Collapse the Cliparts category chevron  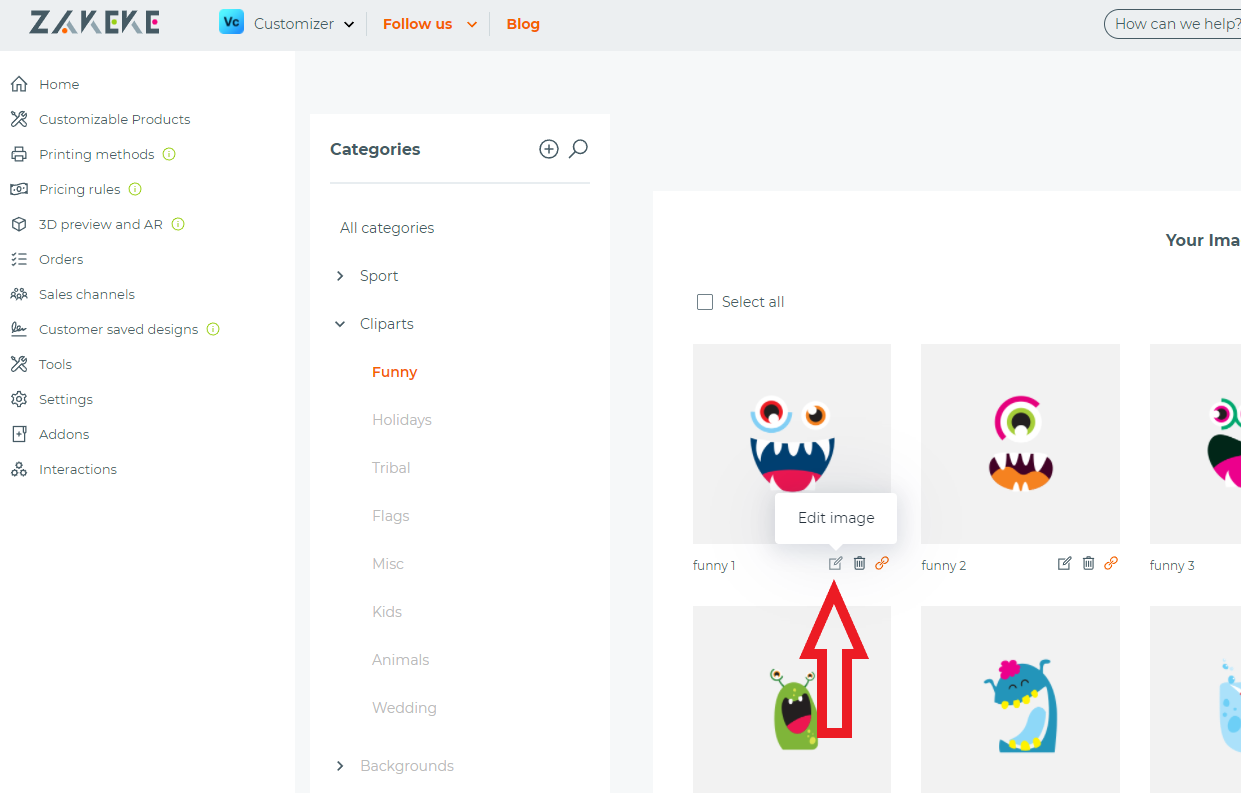340,324
